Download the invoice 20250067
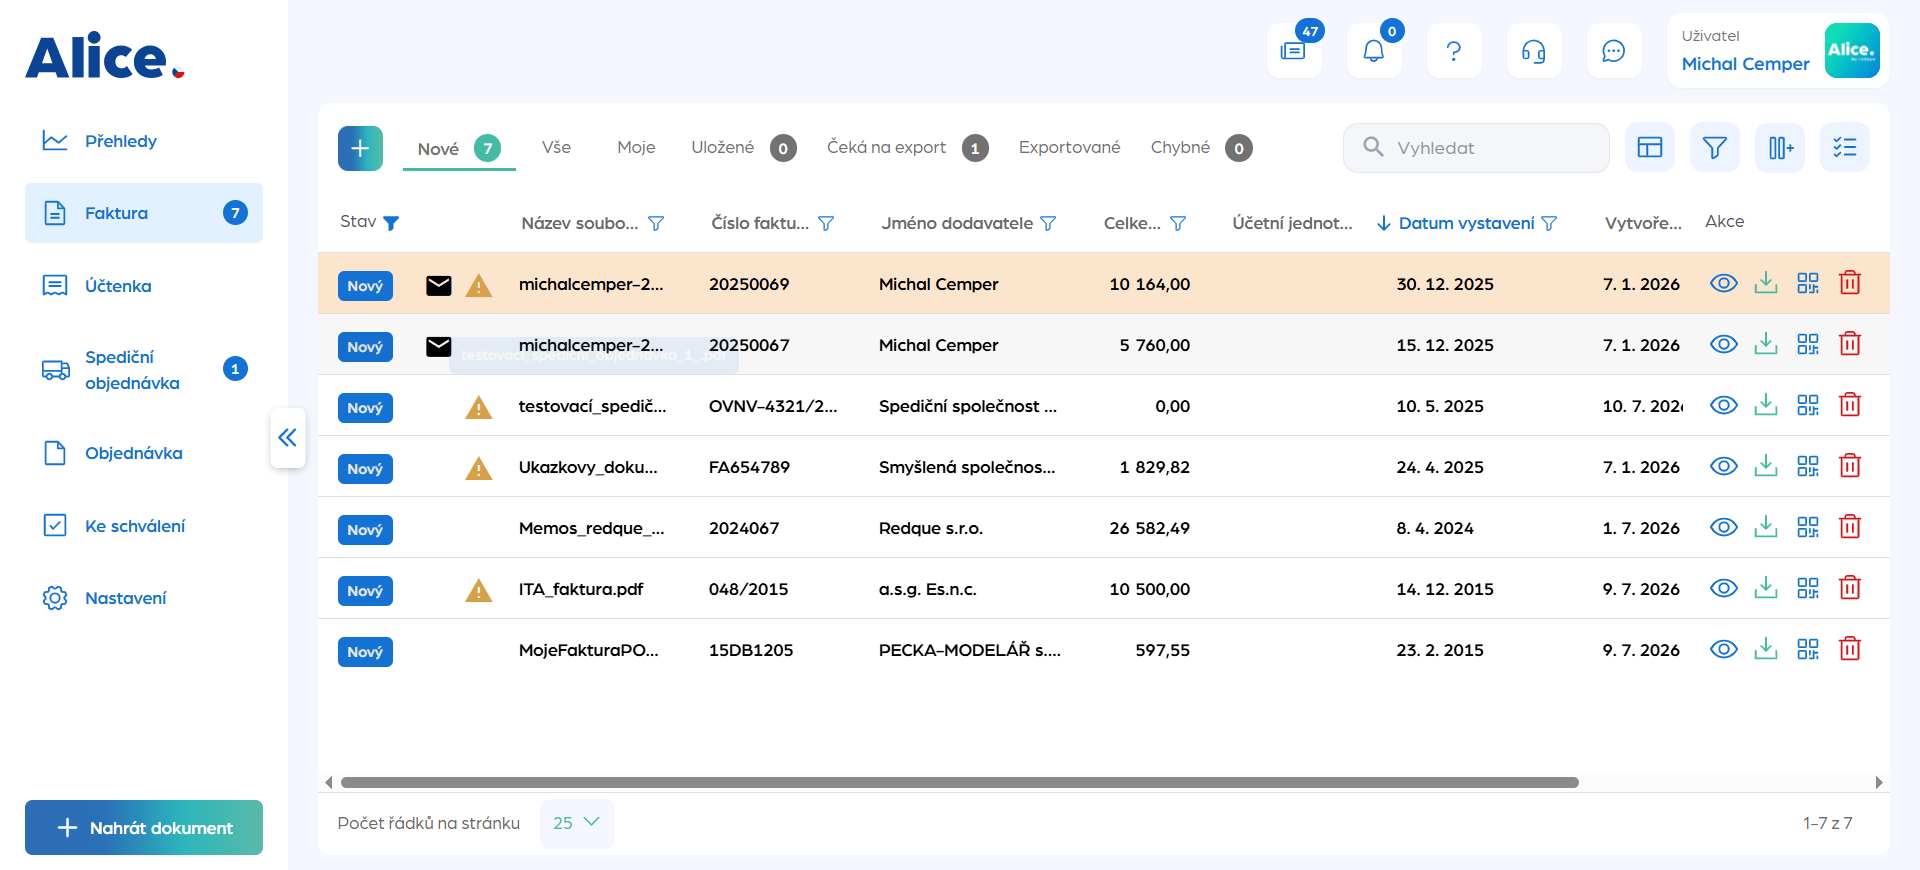 [x=1766, y=344]
